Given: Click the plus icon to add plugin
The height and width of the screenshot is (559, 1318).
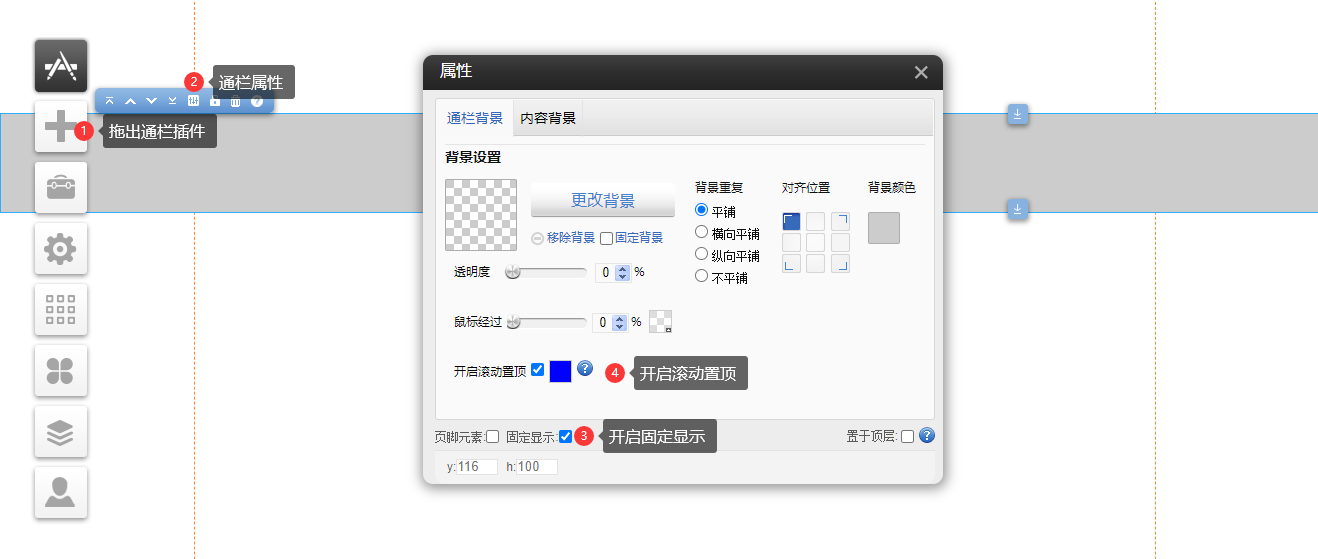Looking at the screenshot, I should 61,127.
